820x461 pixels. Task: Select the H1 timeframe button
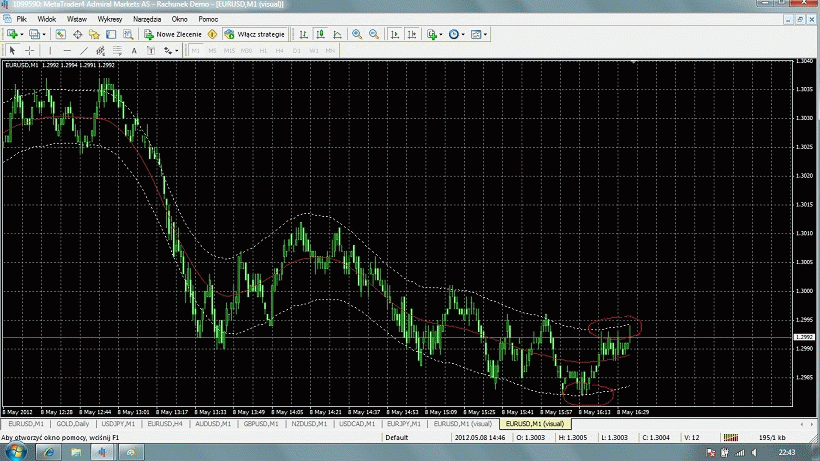click(263, 51)
